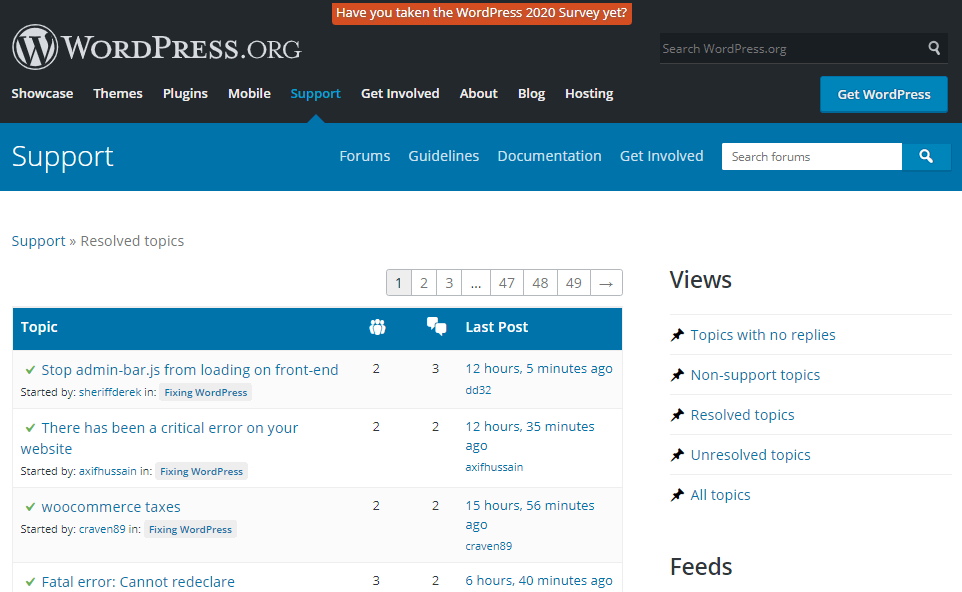Go to page 3 in pagination

[449, 283]
